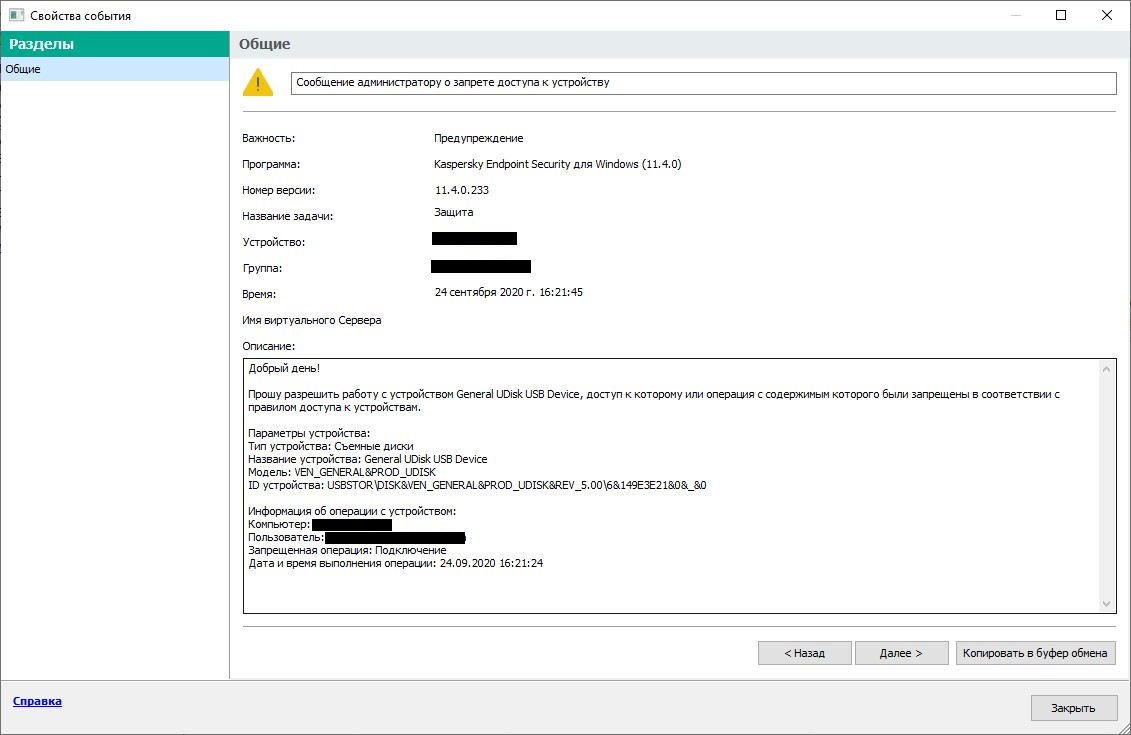1131x735 pixels.
Task: Click the Параметры устройства: heading line
Action: point(309,433)
